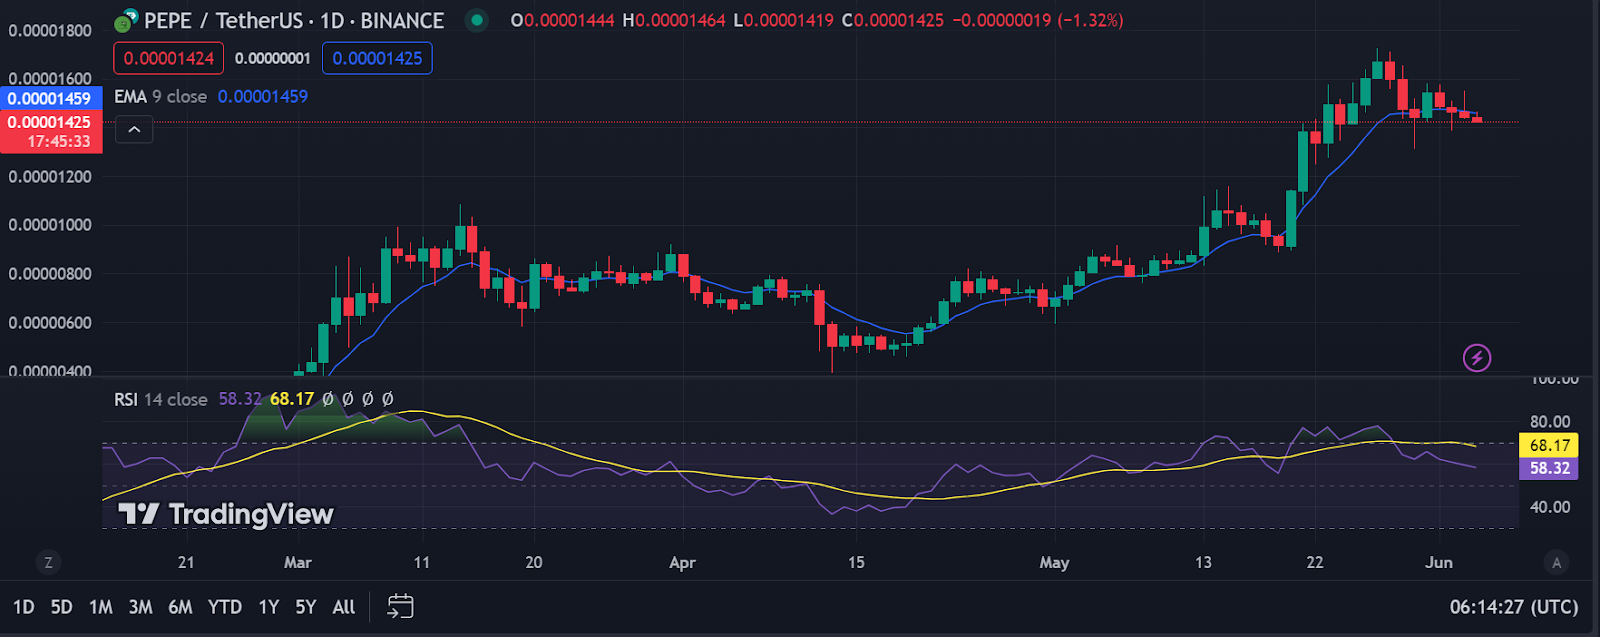Select the 6M time range
The height and width of the screenshot is (637, 1600).
click(x=180, y=607)
